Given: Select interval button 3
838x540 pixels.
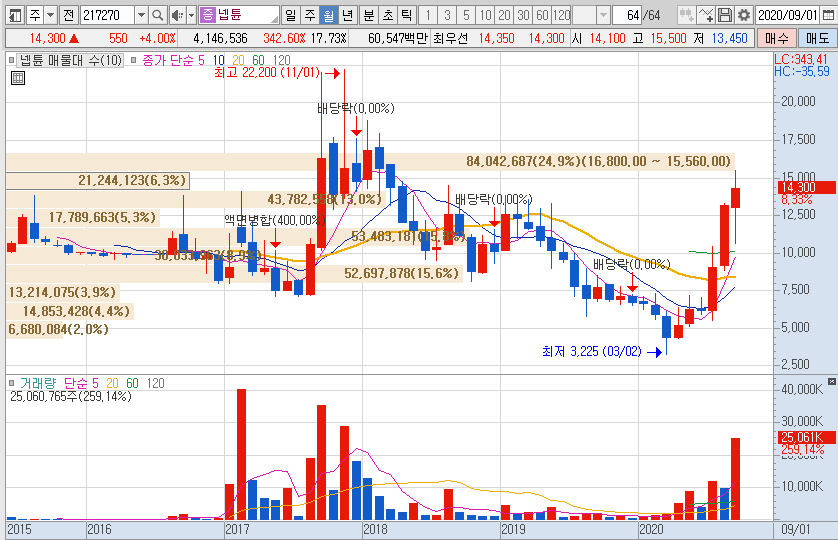Looking at the screenshot, I should pos(447,15).
